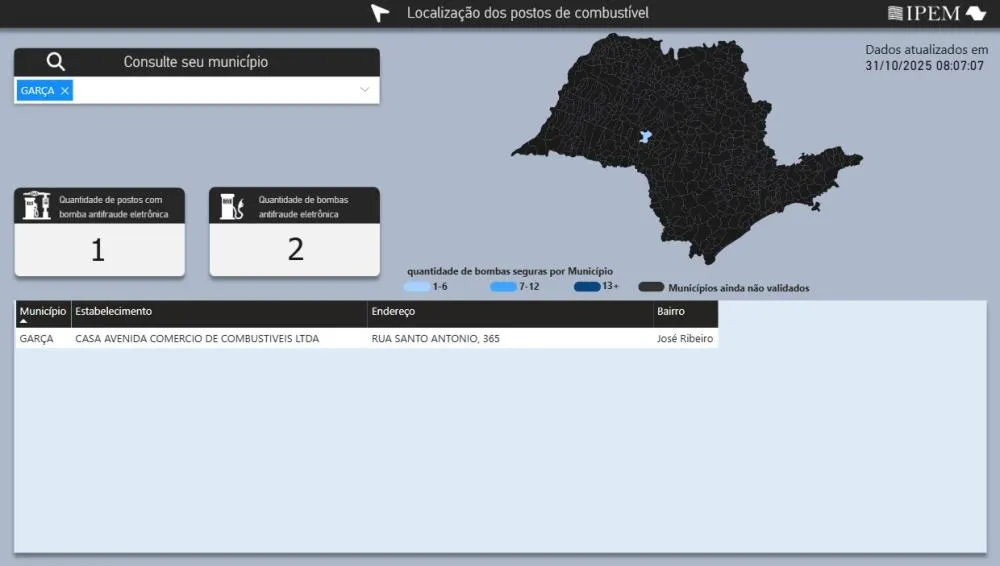This screenshot has width=1000, height=566.
Task: Sort table by the Bairro column header
Action: 670,312
